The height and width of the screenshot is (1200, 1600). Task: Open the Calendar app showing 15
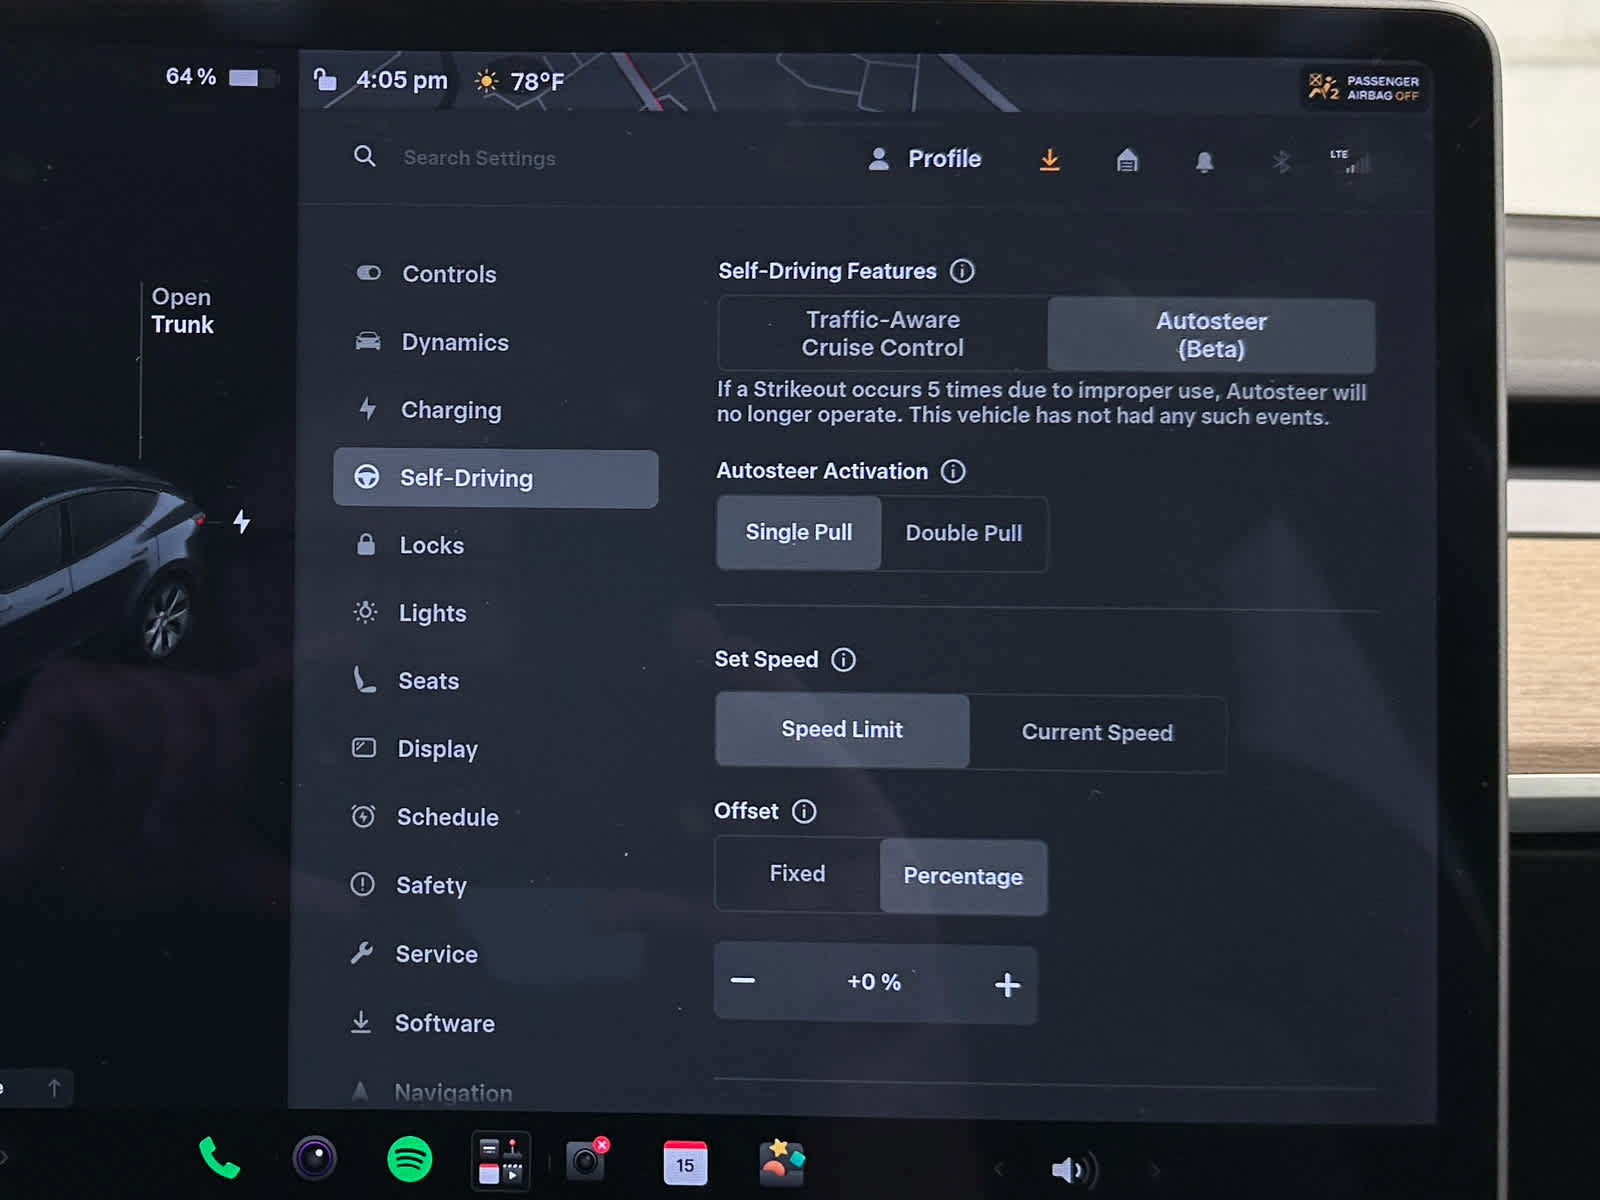point(685,1162)
